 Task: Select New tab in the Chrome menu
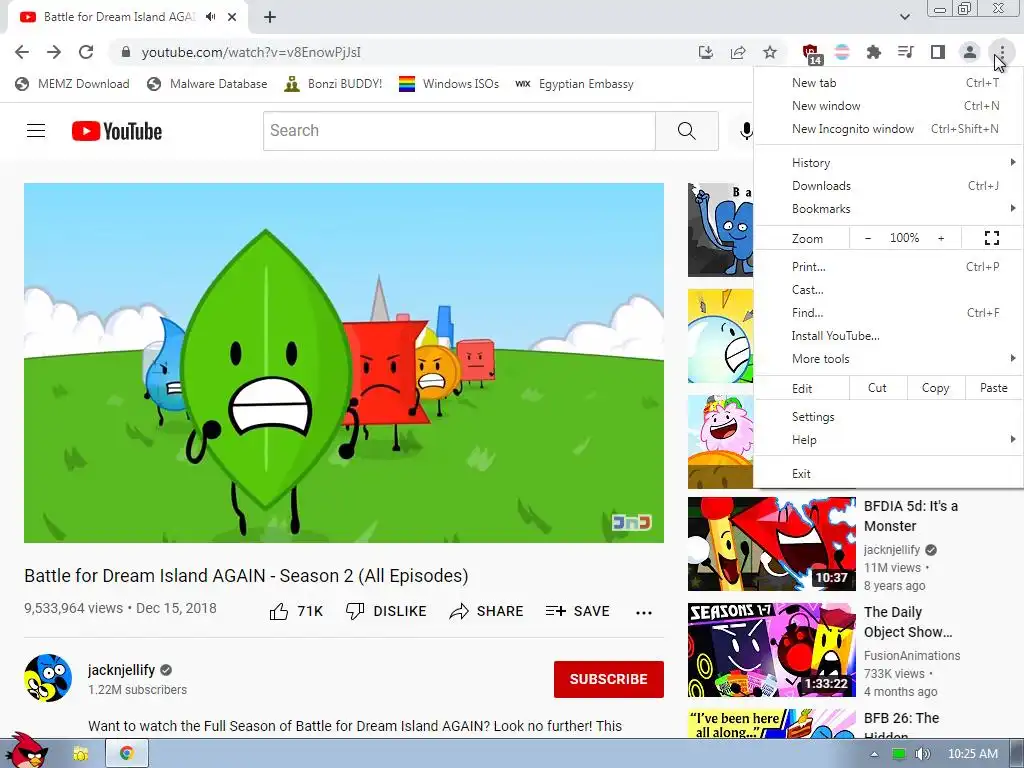889,83
